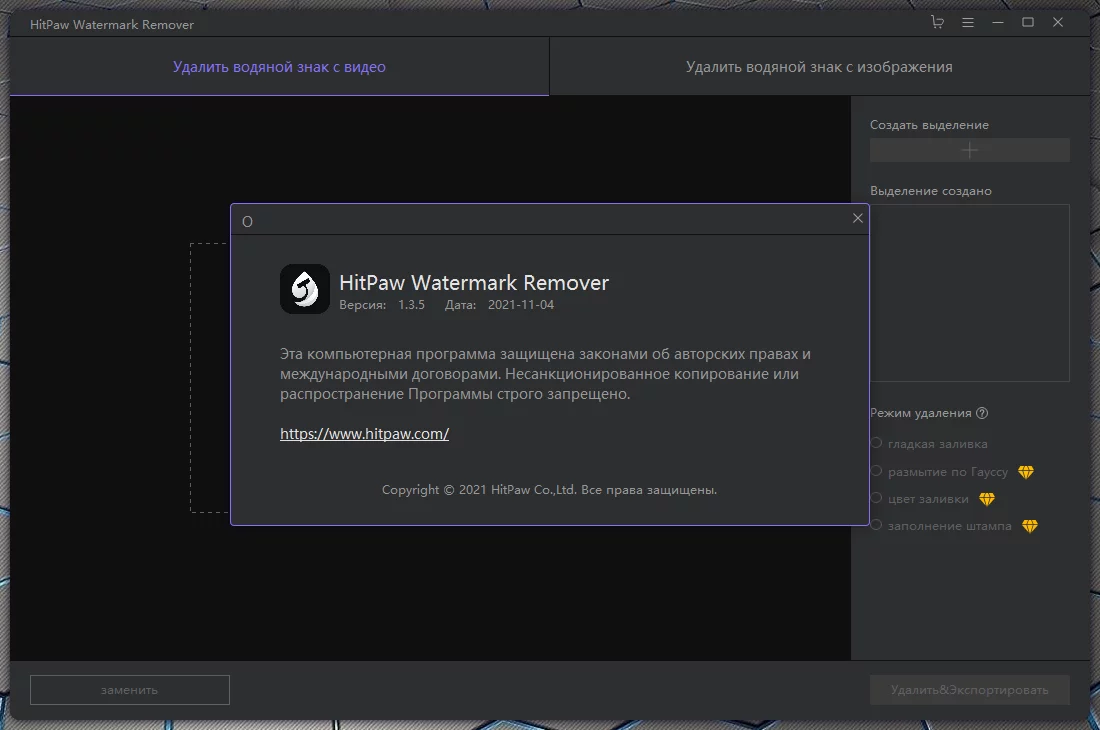Select цвет заливки removal mode
1100x730 pixels.
(876, 498)
